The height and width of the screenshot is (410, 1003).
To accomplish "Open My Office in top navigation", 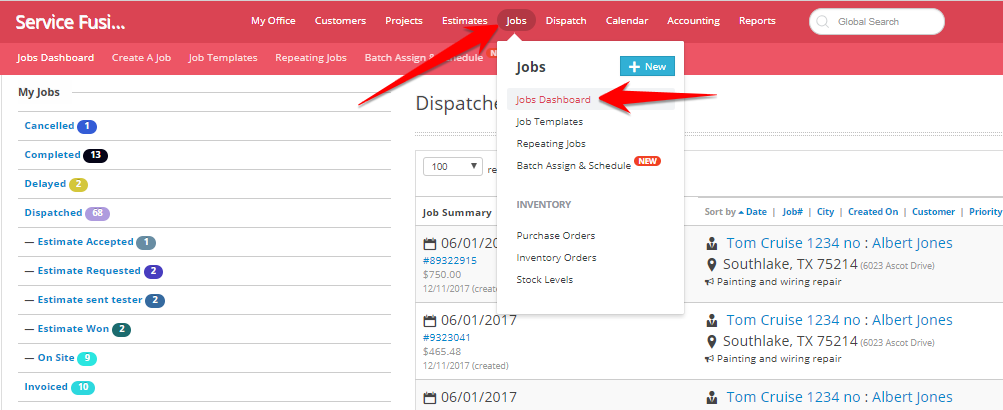I will coord(273,21).
